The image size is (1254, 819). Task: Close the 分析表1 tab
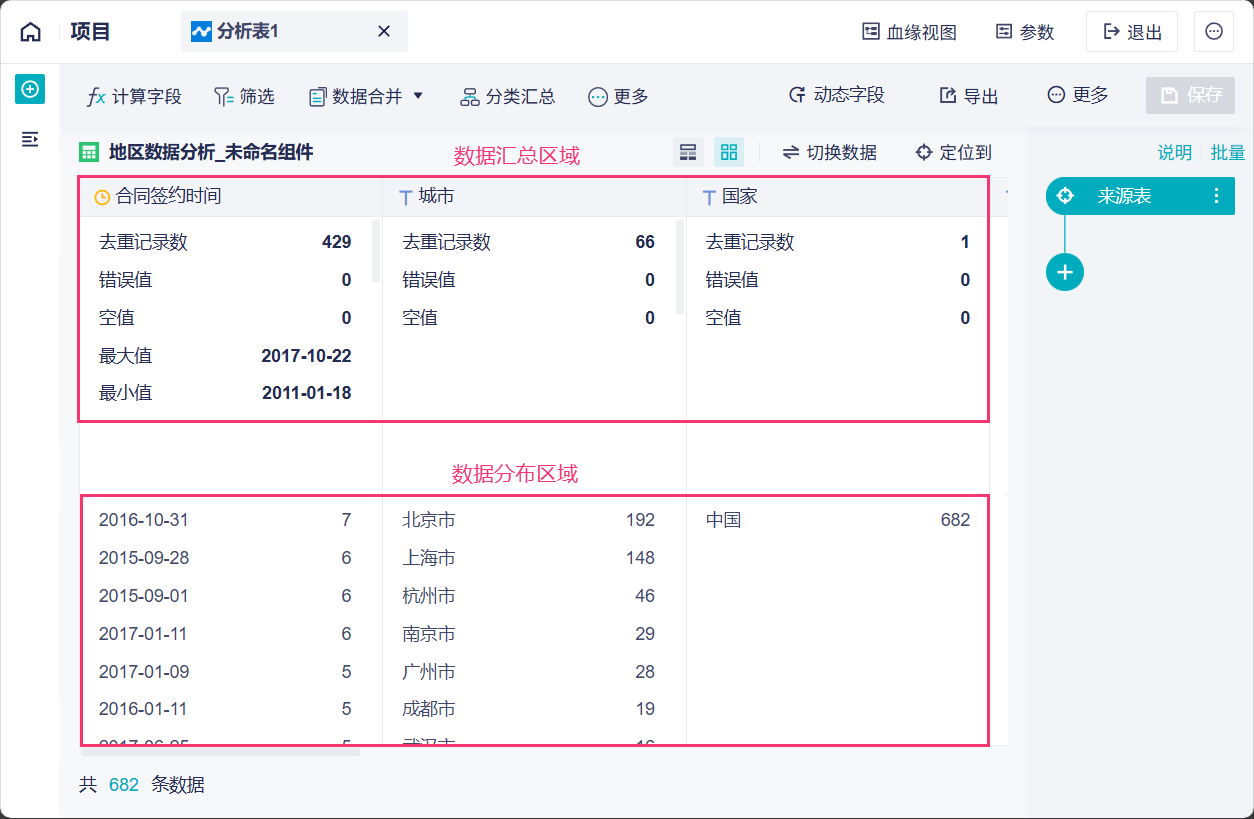tap(383, 32)
